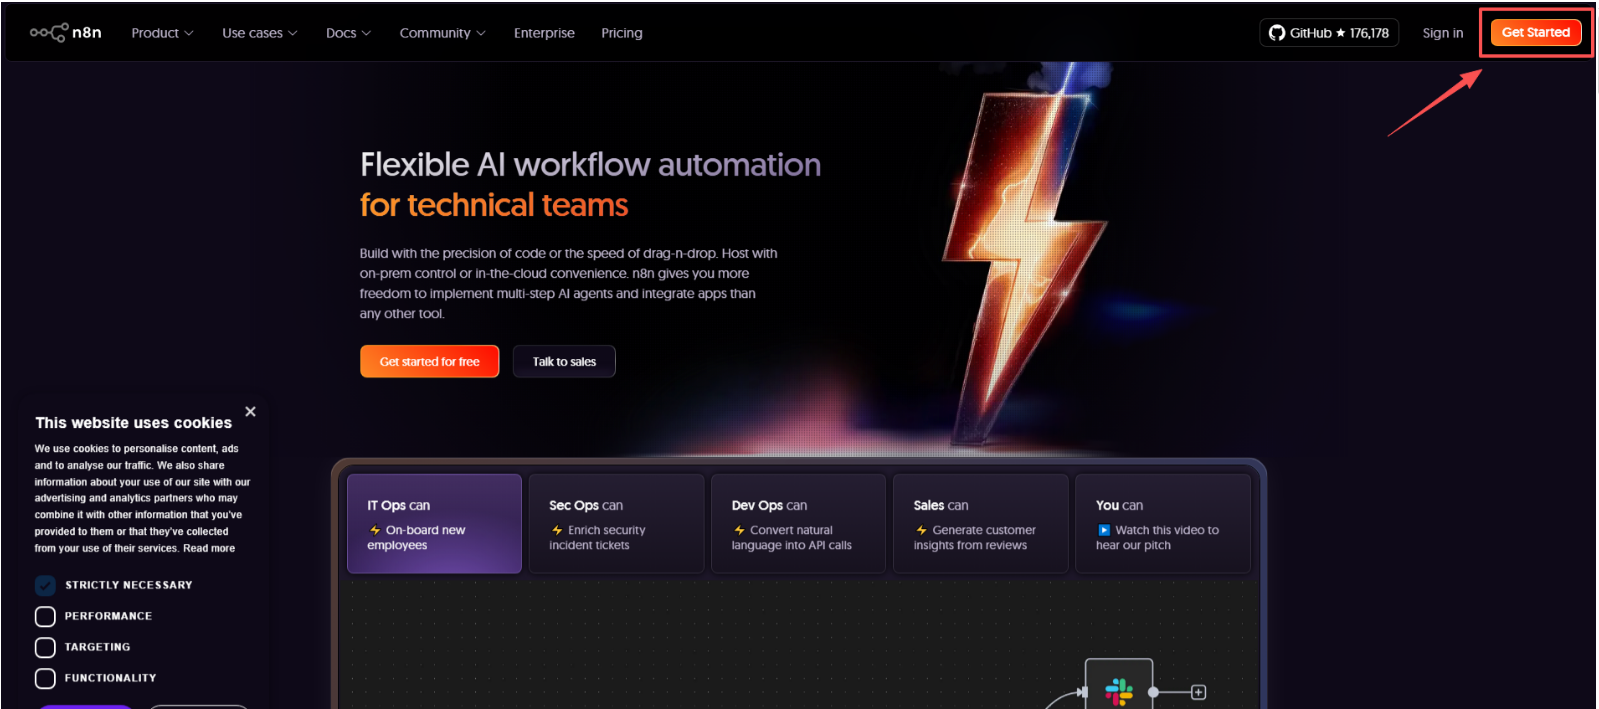
Task: Click the Sign in link
Action: 1443,33
